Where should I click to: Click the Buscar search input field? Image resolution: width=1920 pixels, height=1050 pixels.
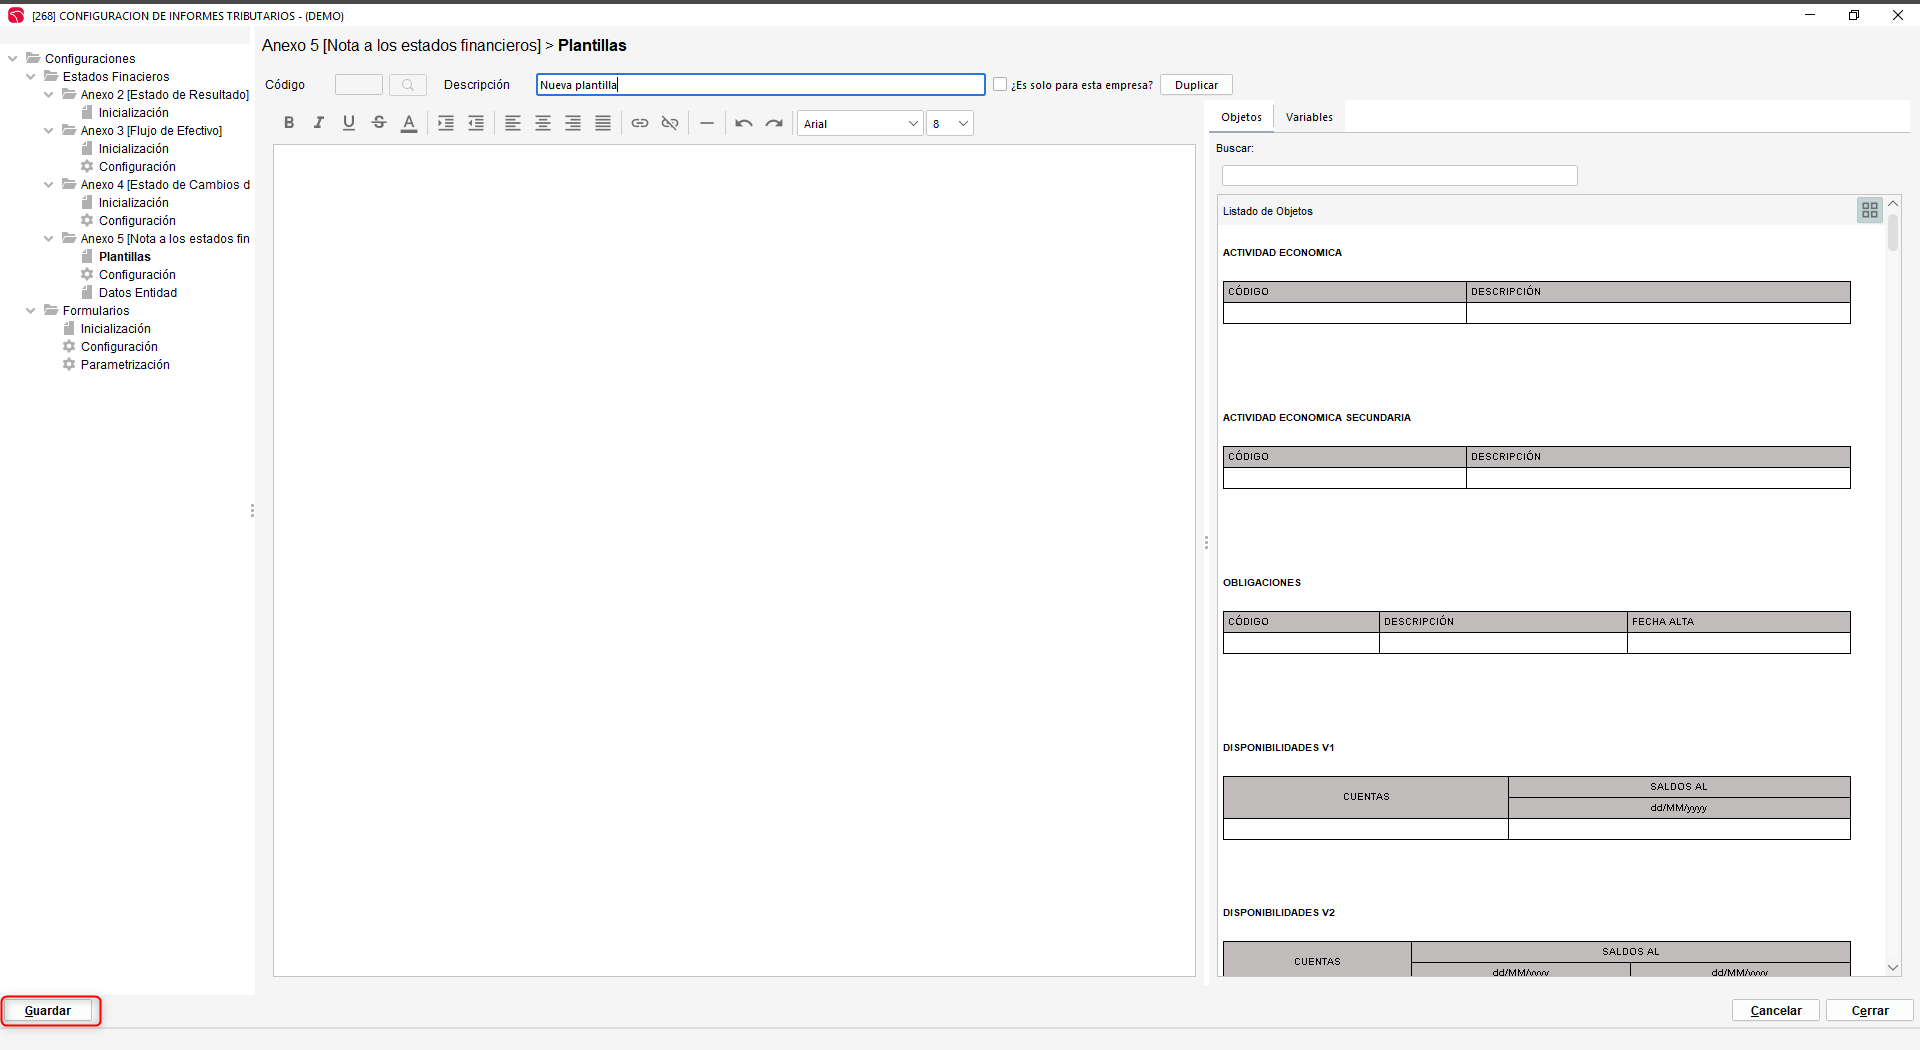point(1399,176)
